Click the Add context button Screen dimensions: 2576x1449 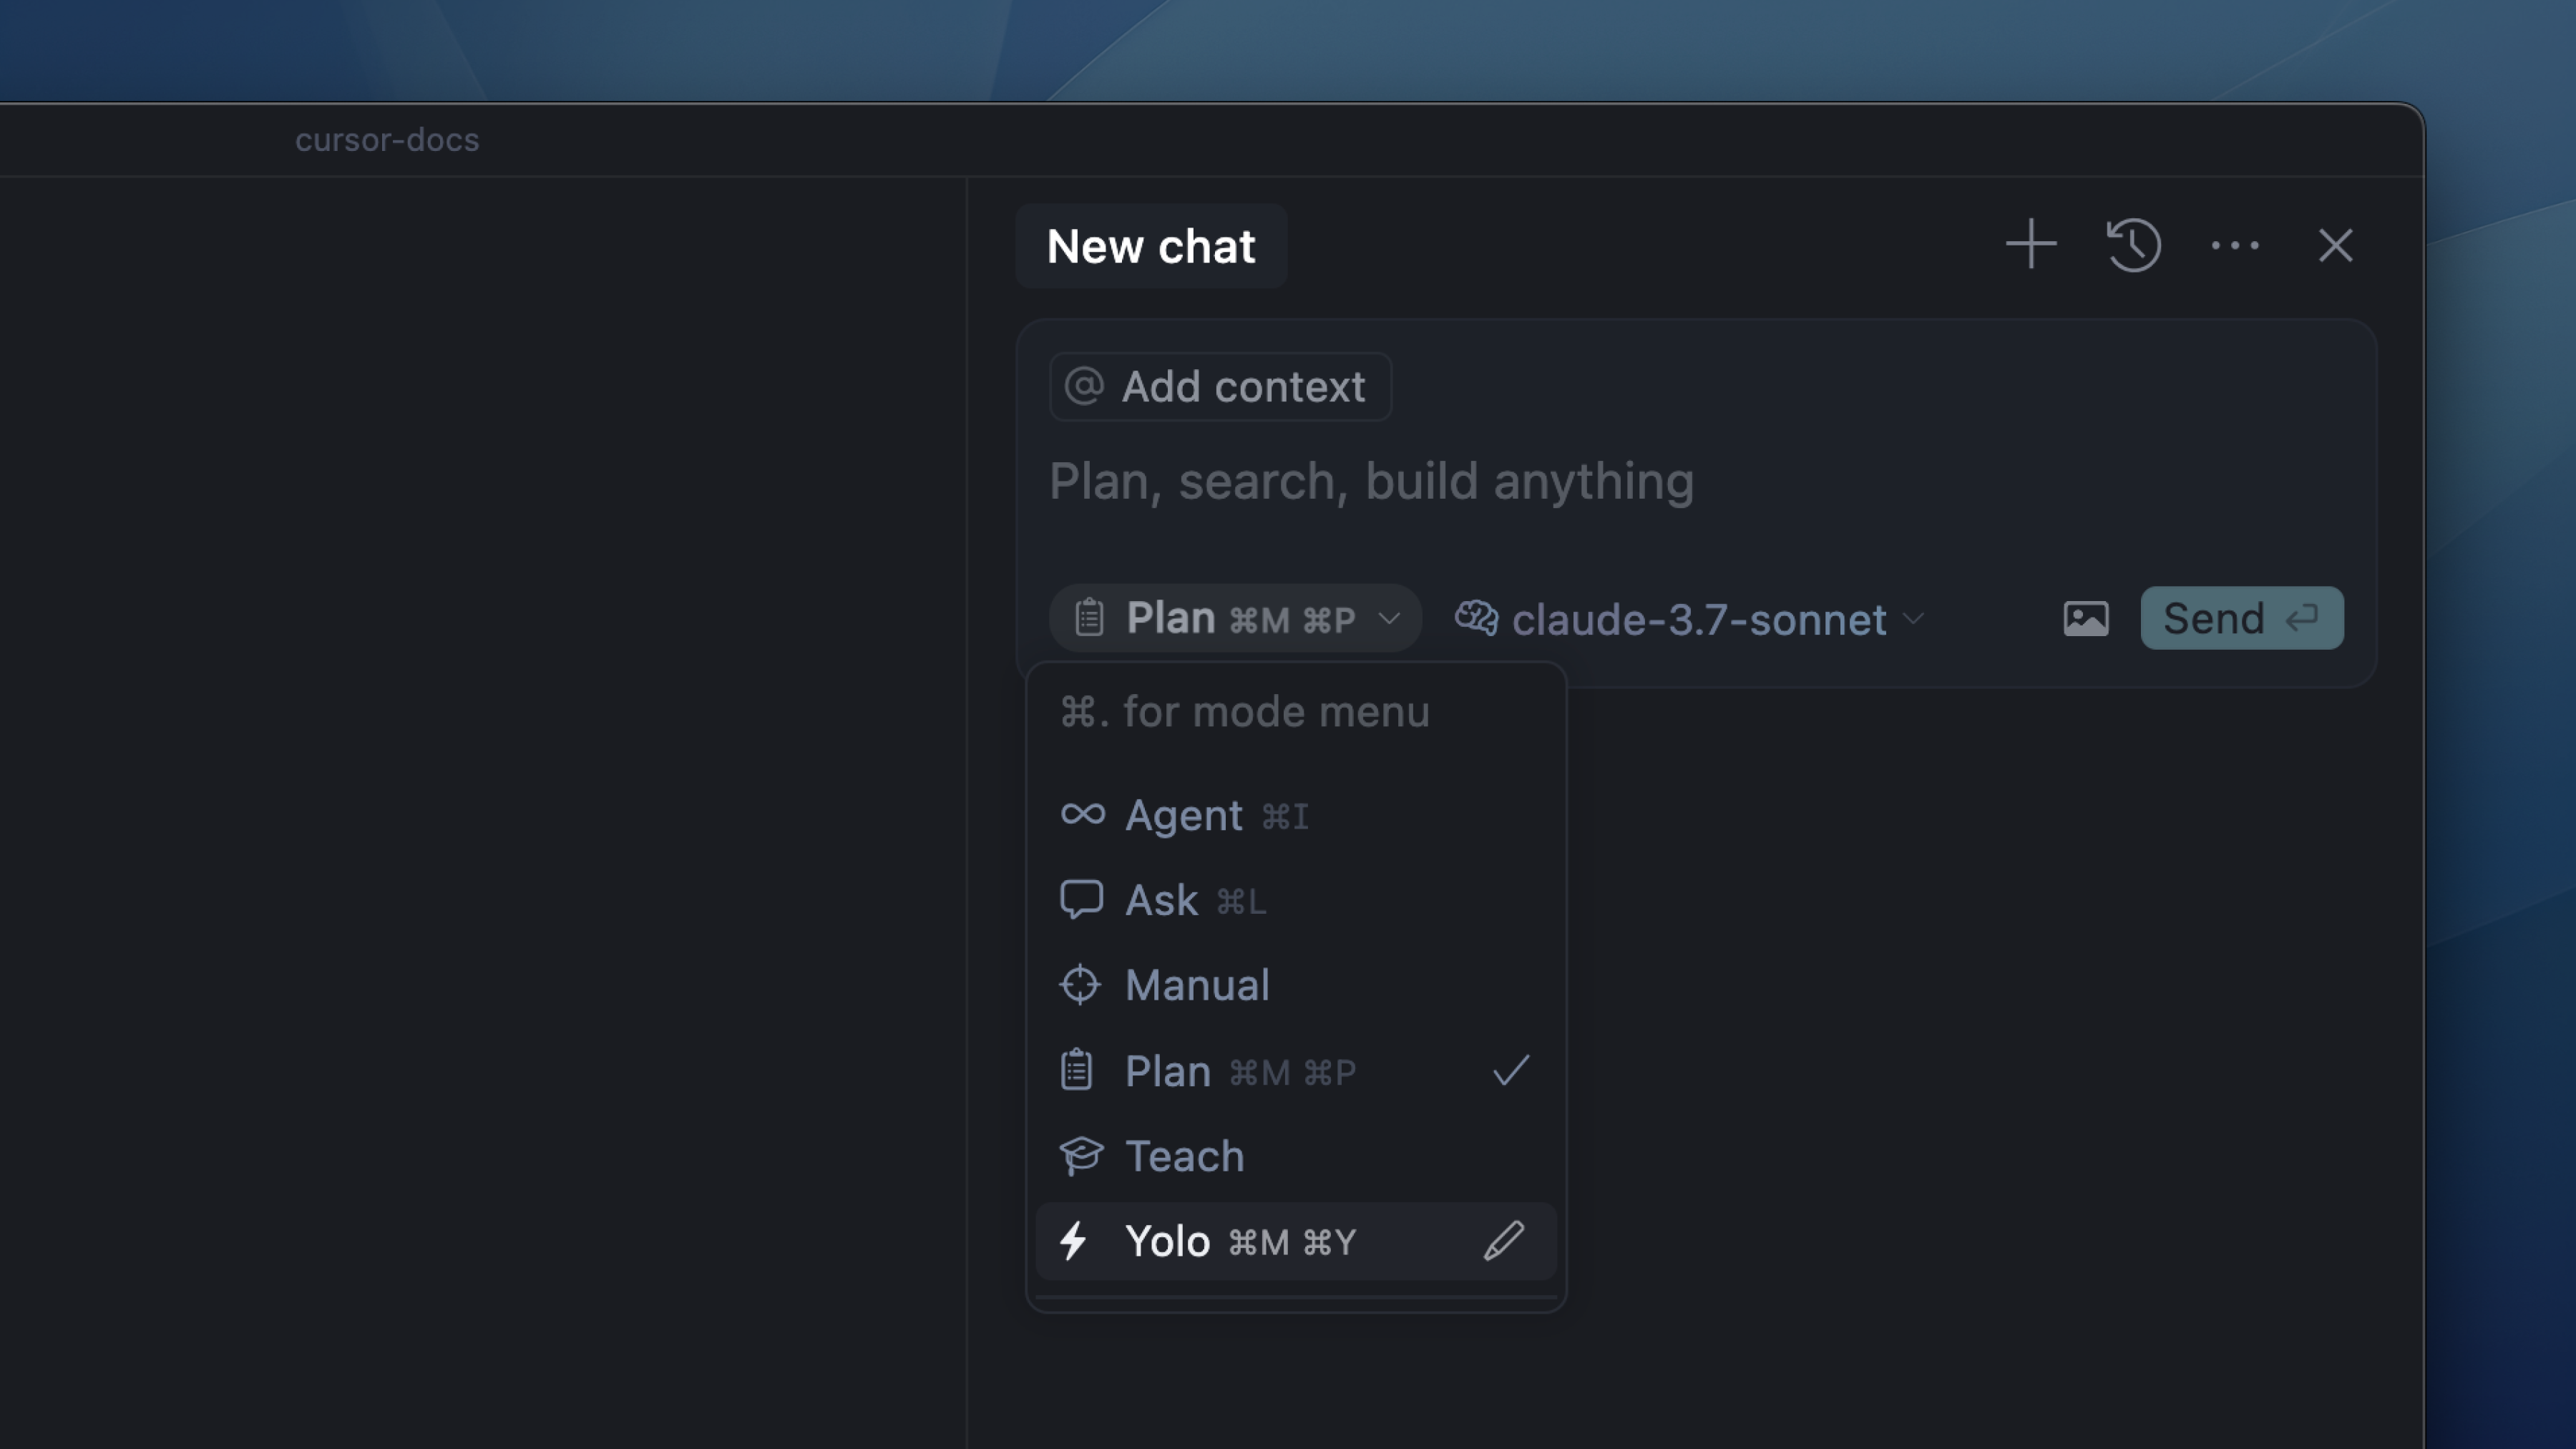[x=1220, y=387]
